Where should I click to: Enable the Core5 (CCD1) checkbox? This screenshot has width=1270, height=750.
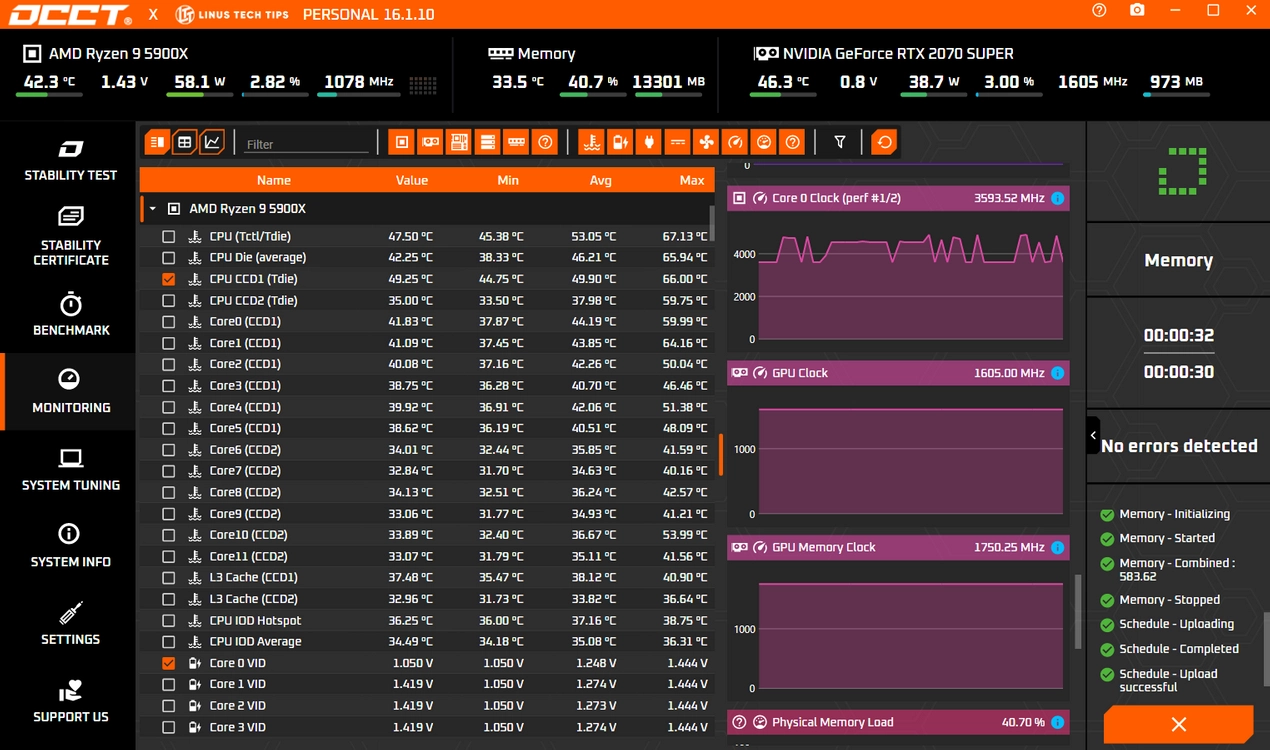click(168, 428)
